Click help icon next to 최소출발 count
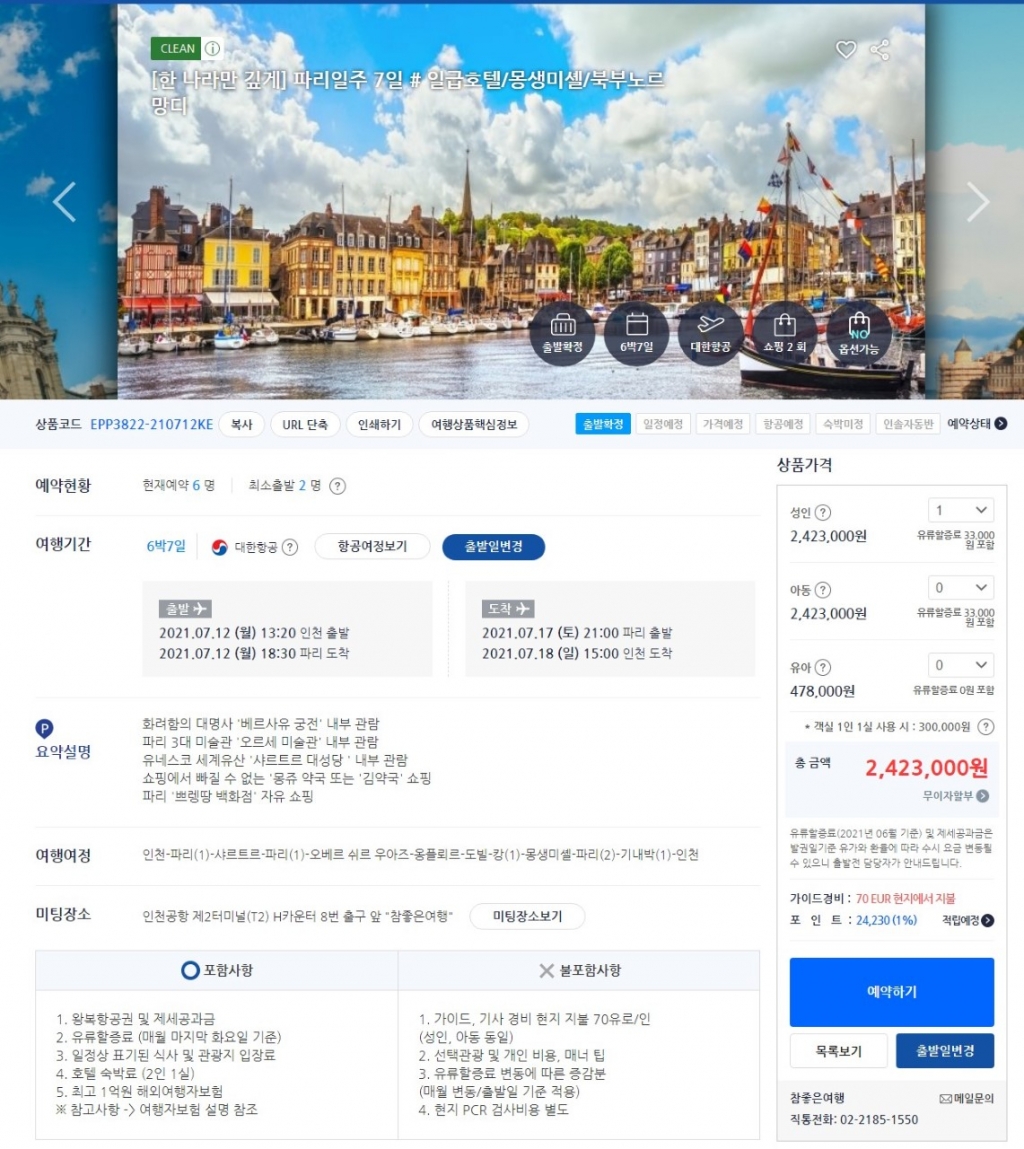The height and width of the screenshot is (1149, 1024). coord(338,486)
